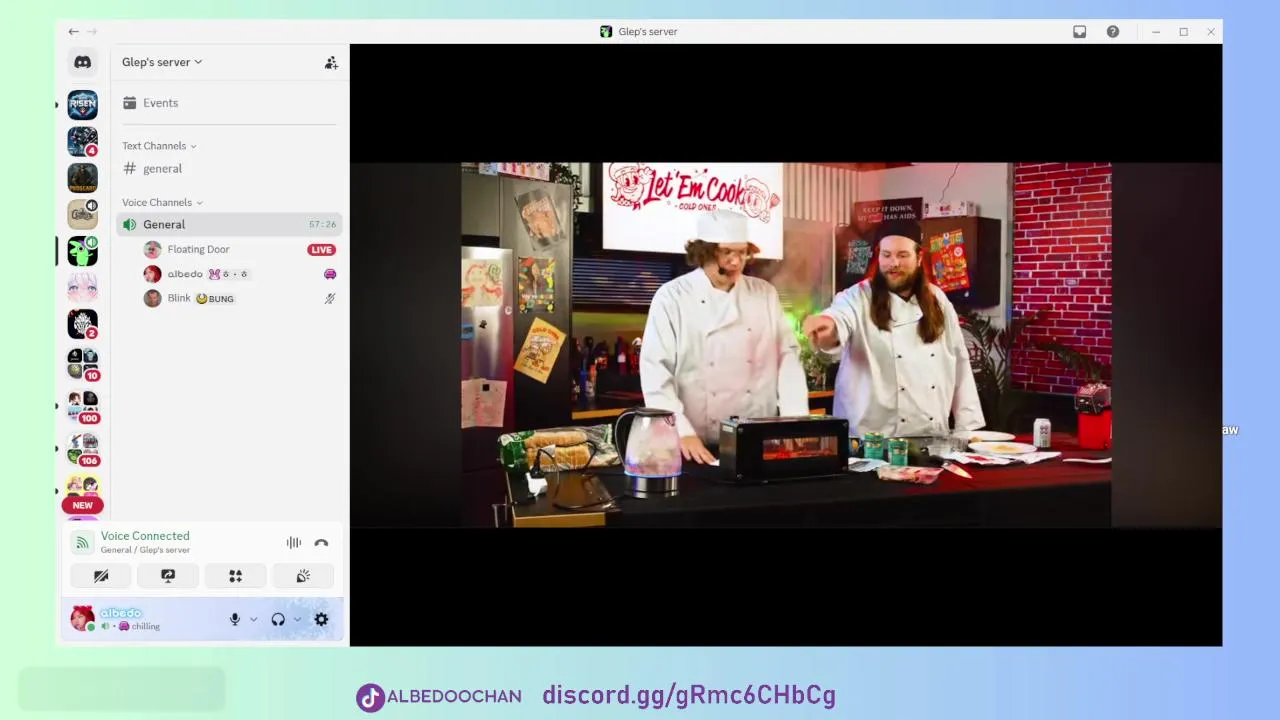The image size is (1280, 720).
Task: Open the help question mark icon
Action: [x=1113, y=32]
